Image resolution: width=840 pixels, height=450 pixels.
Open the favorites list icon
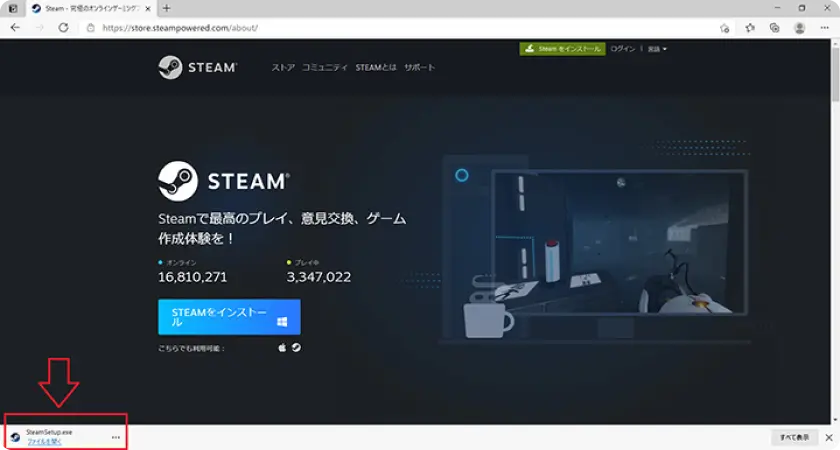click(749, 28)
